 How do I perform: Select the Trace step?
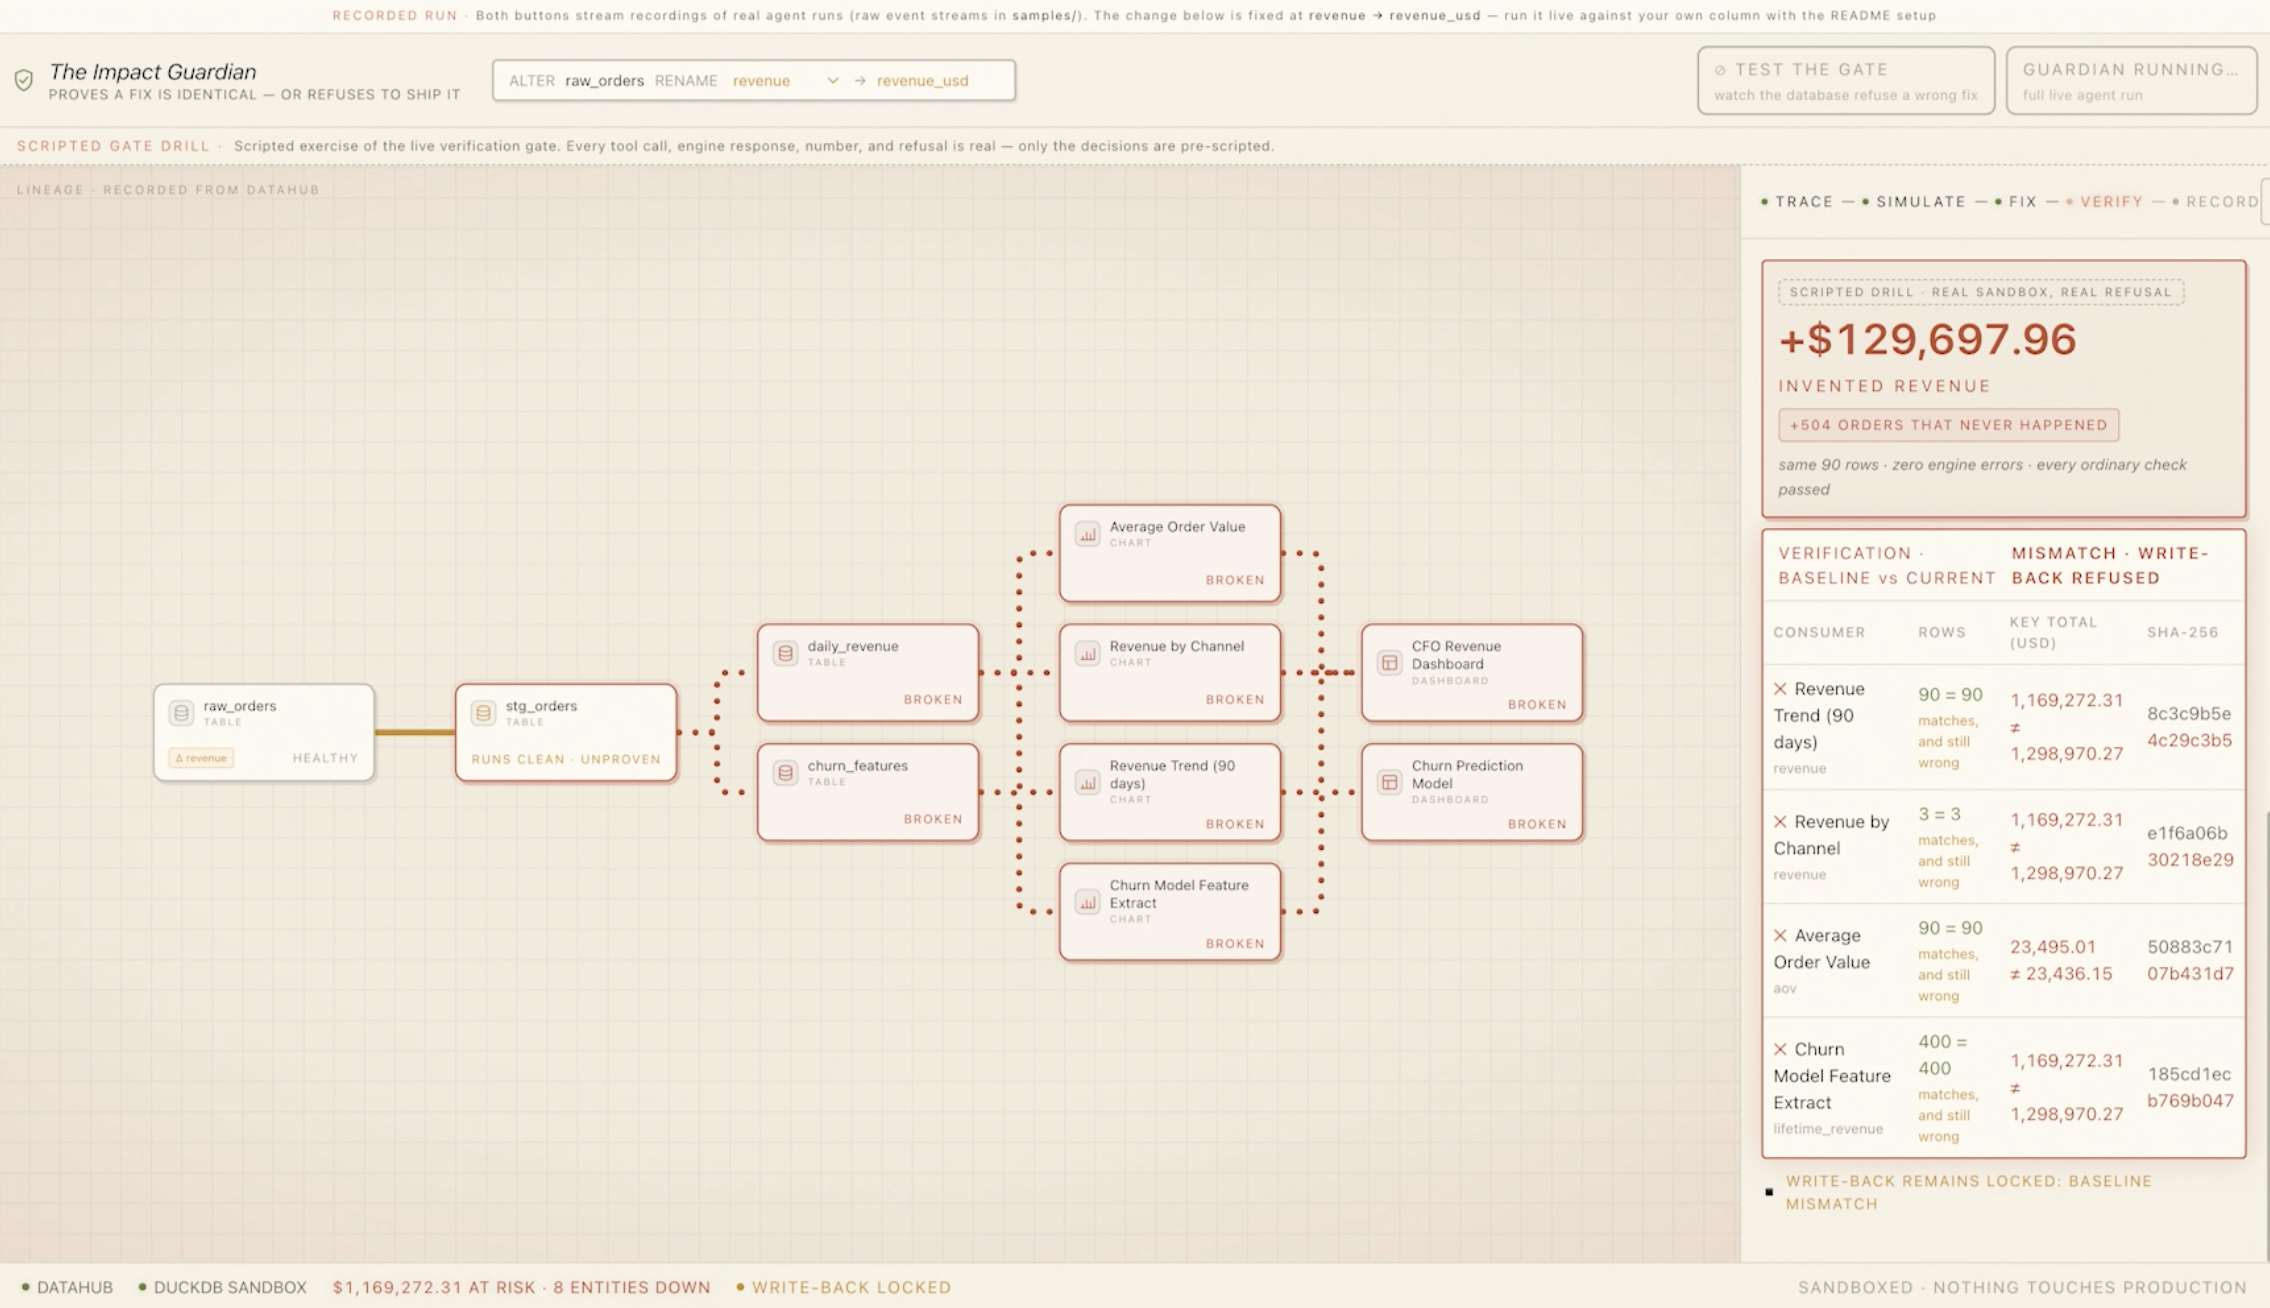pyautogui.click(x=1797, y=201)
